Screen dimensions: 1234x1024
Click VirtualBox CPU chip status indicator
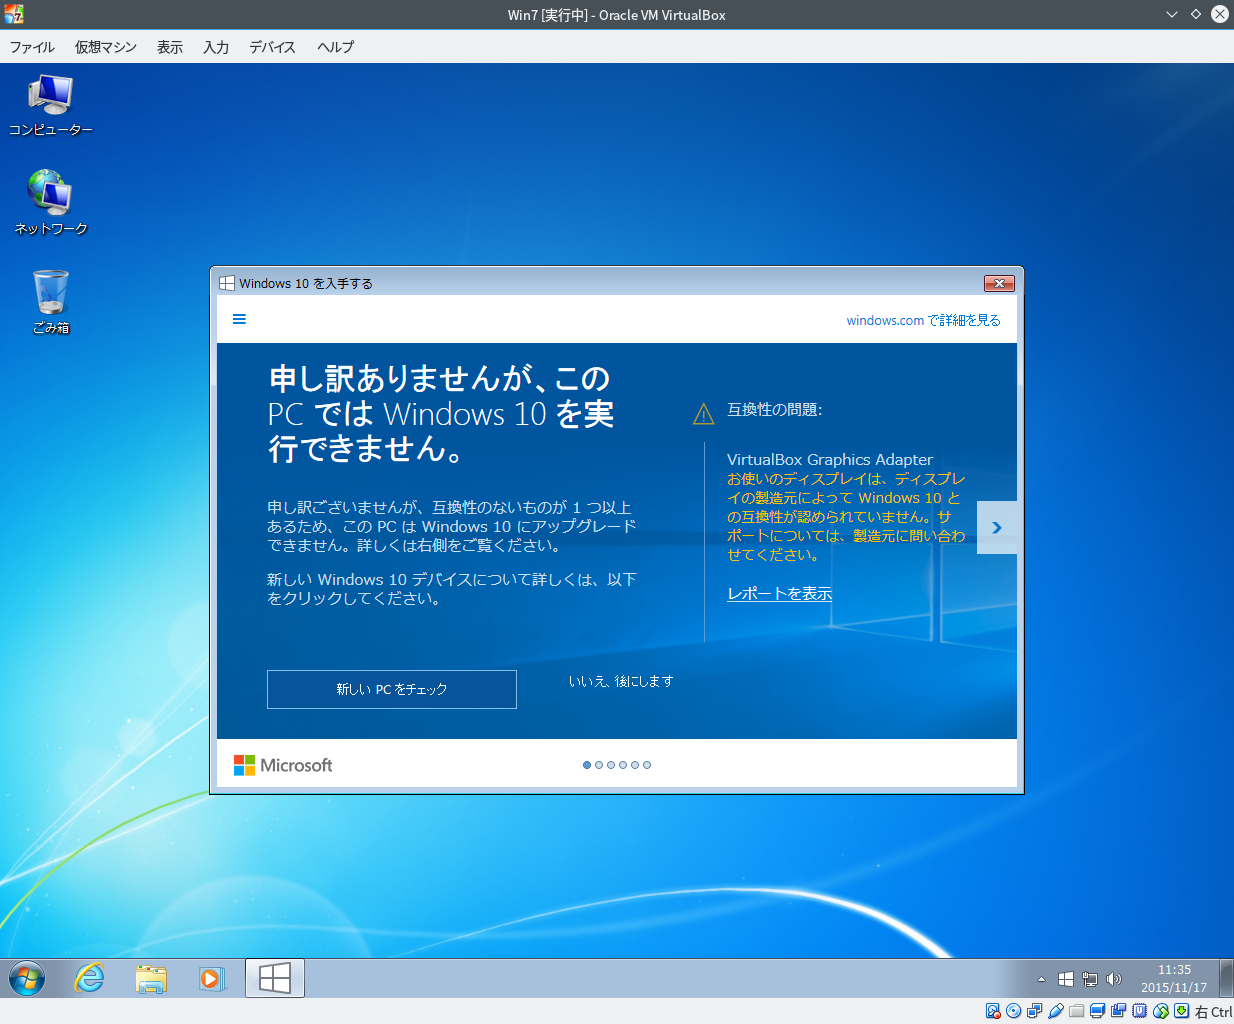(1139, 1011)
